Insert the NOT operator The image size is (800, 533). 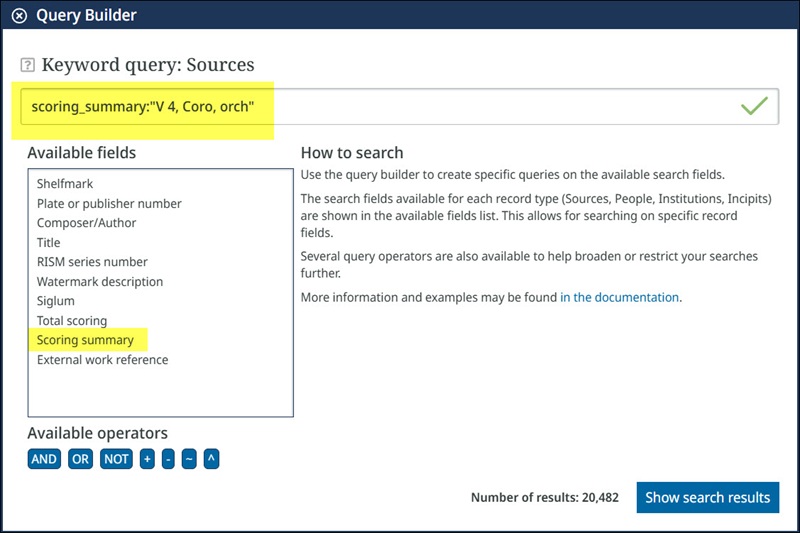[116, 459]
